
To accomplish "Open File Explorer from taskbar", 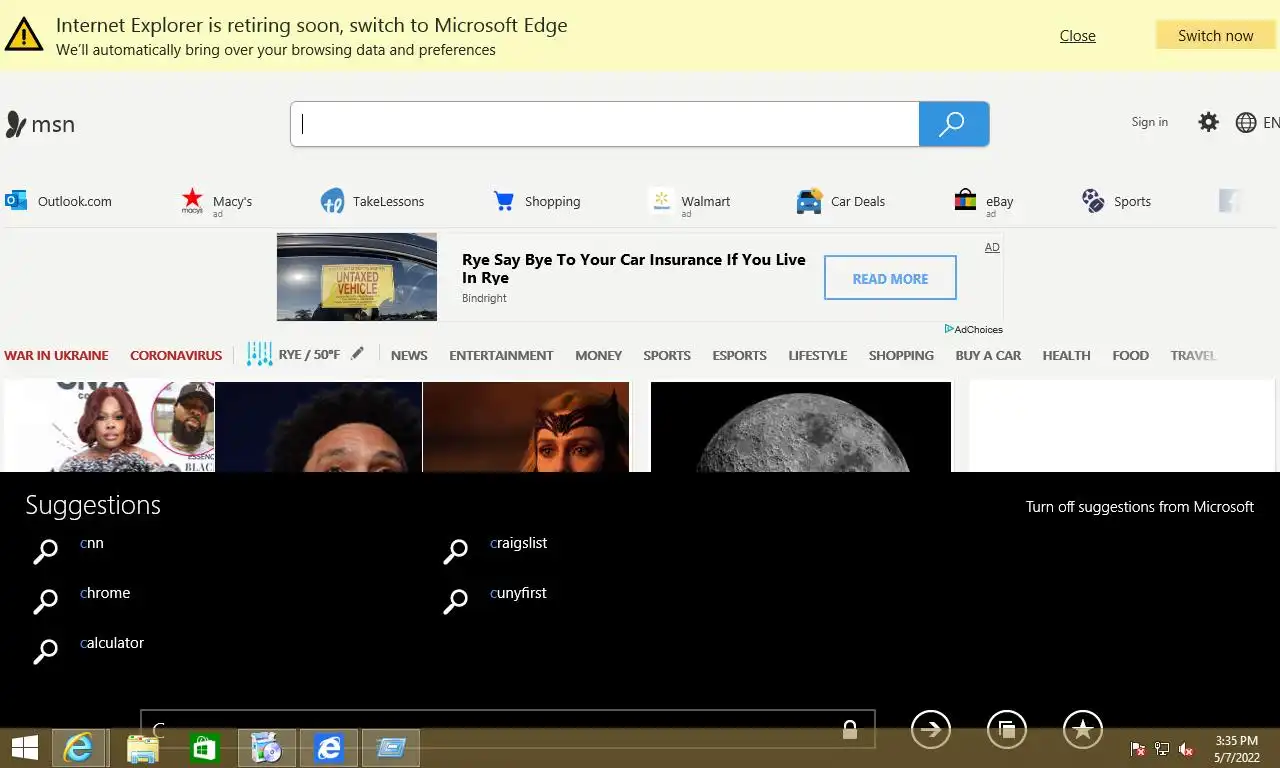I will tap(143, 748).
